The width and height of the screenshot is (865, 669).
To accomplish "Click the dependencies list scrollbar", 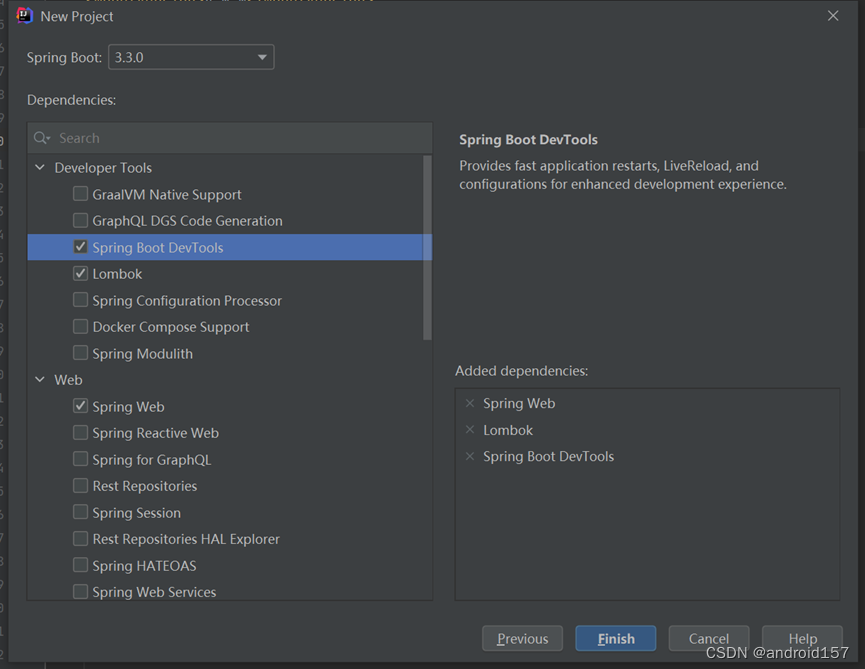I will [427, 247].
